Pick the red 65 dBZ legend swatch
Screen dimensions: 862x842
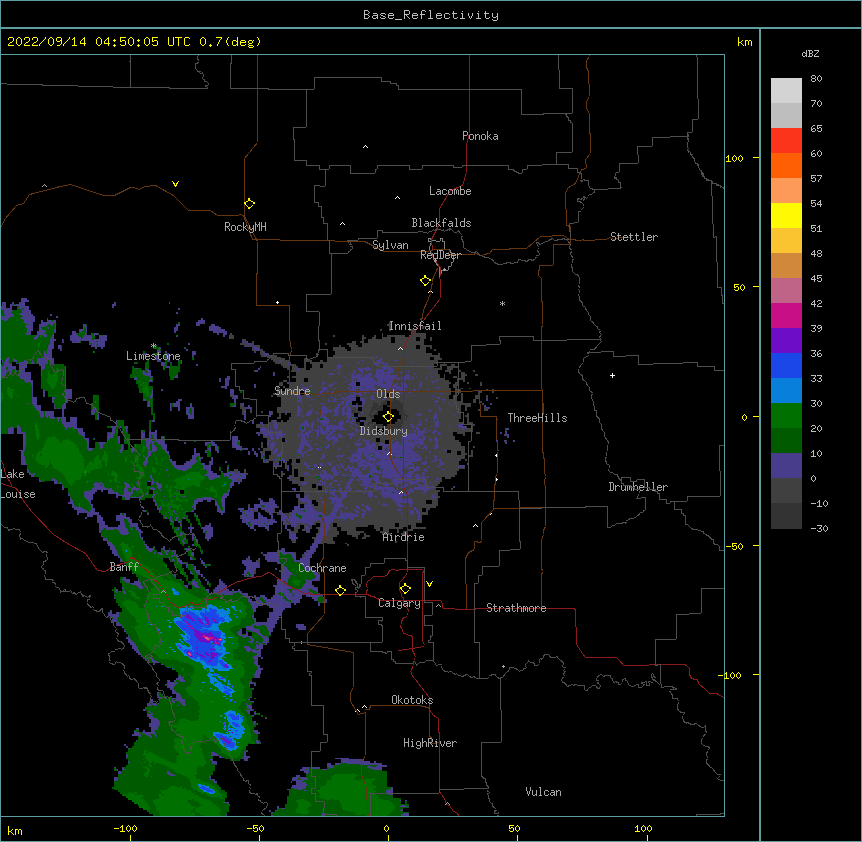(x=786, y=141)
